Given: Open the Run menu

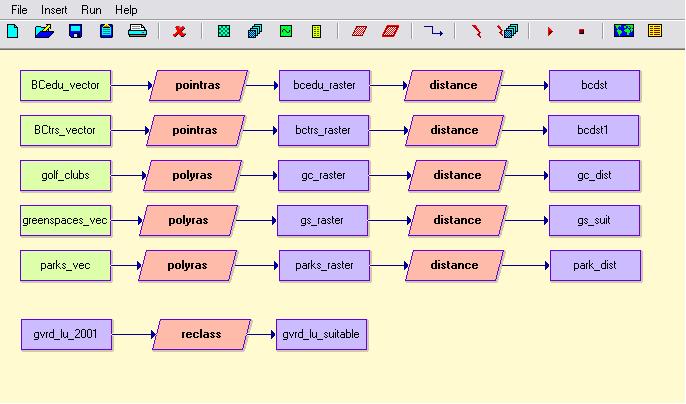Looking at the screenshot, I should (x=91, y=9).
